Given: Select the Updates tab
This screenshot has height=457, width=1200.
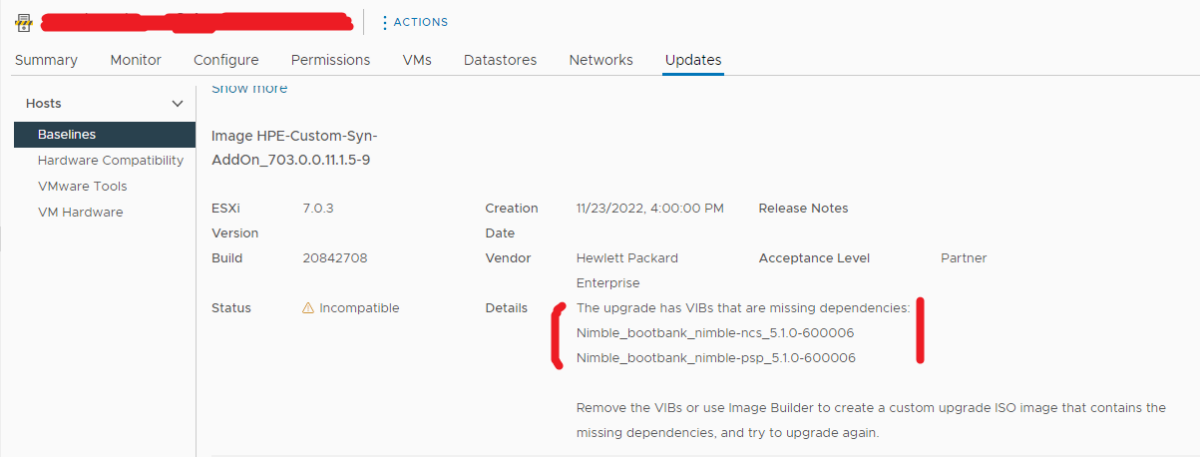Looking at the screenshot, I should 693,60.
